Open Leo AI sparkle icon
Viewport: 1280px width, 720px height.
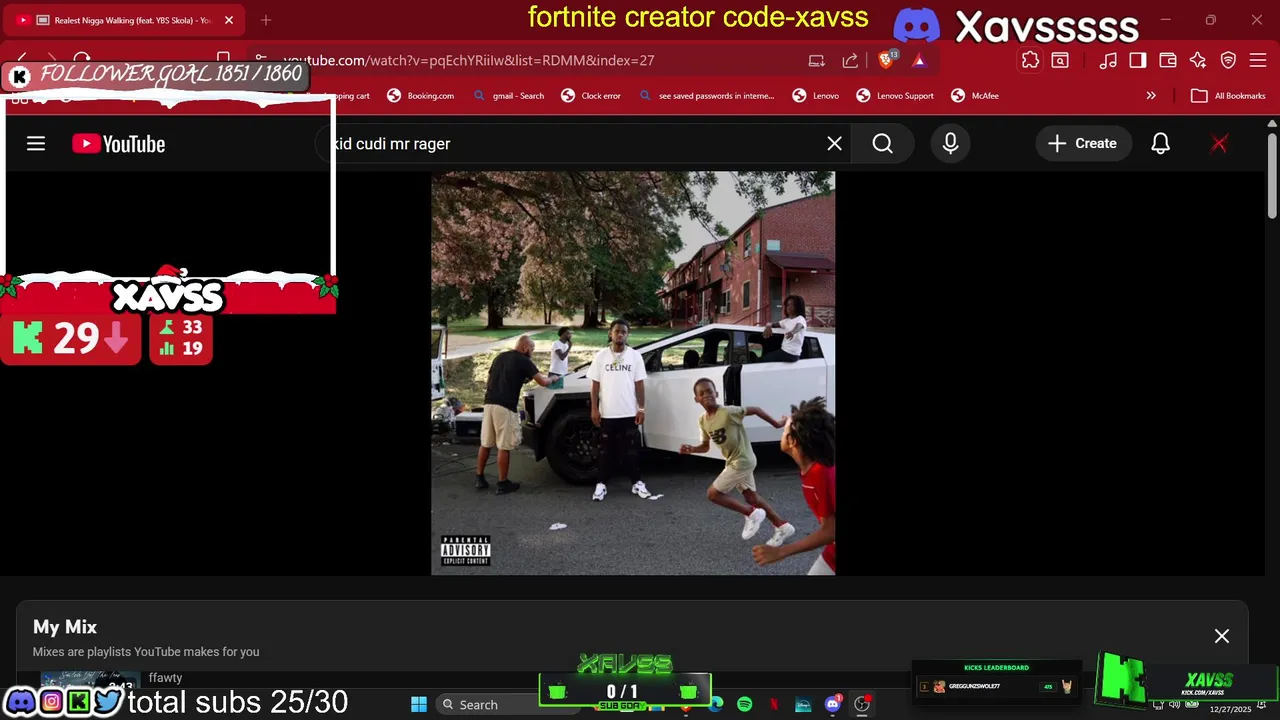click(x=1198, y=61)
